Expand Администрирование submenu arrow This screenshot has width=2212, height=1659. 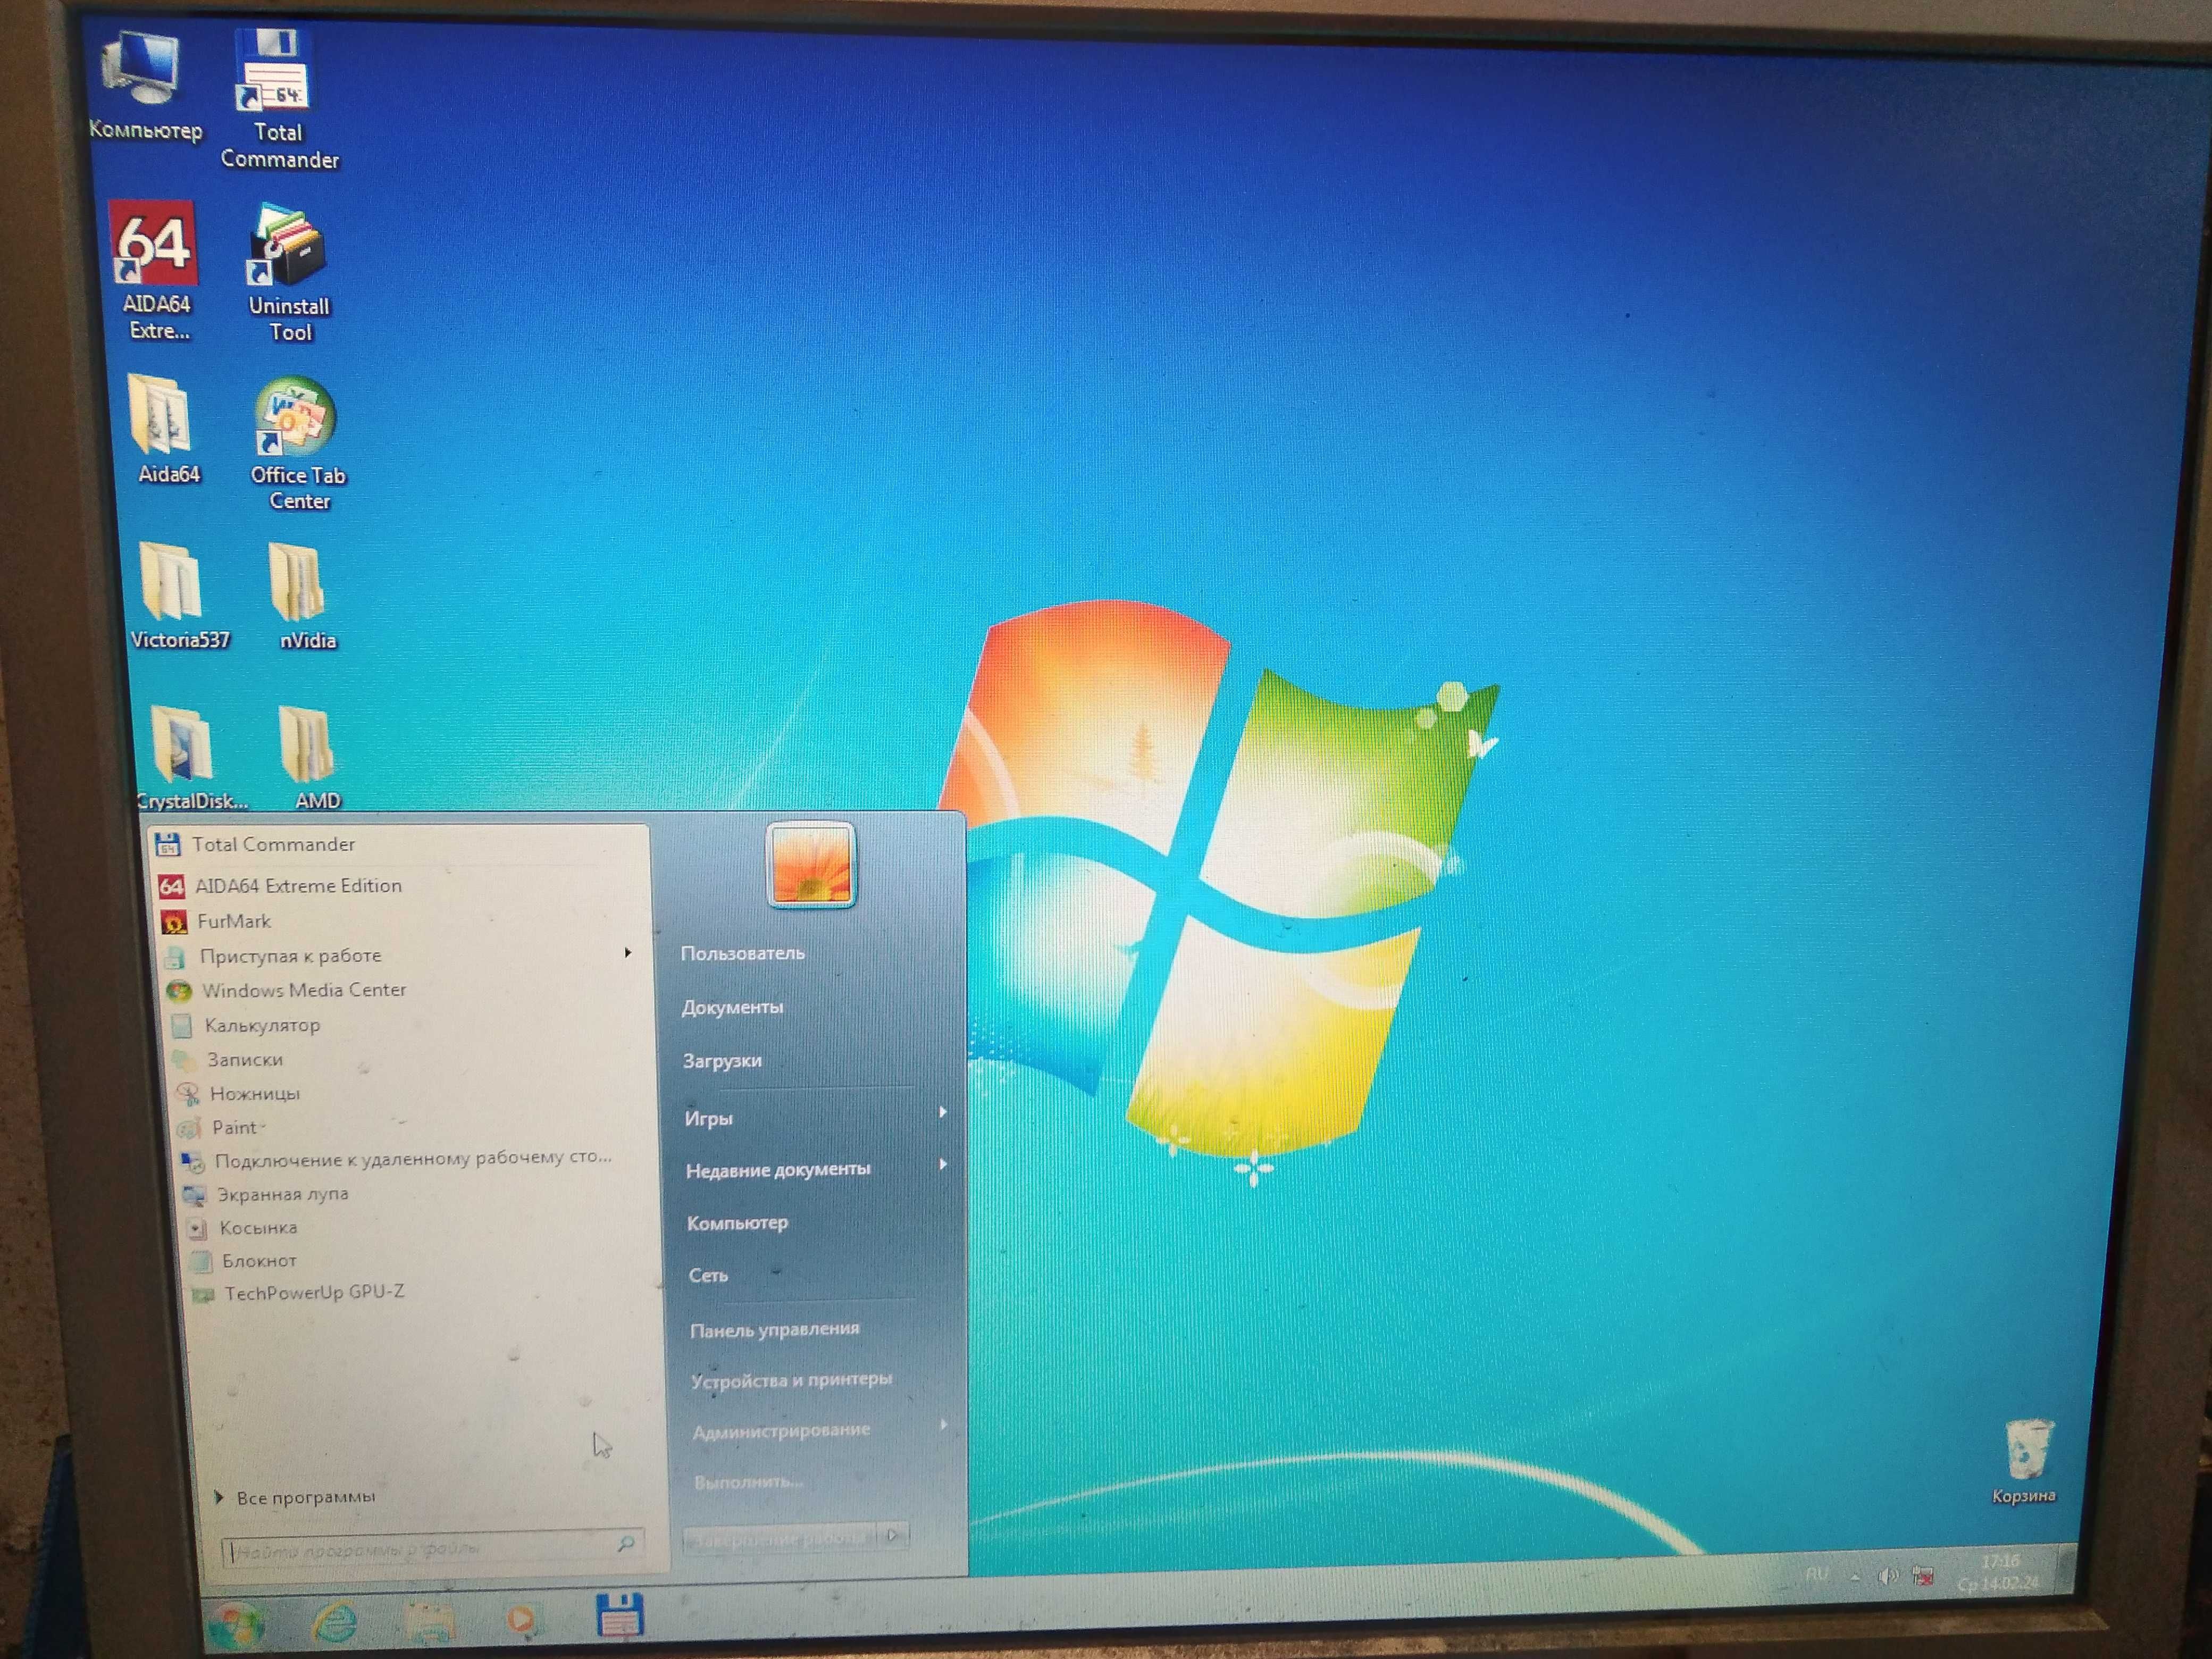click(944, 1424)
